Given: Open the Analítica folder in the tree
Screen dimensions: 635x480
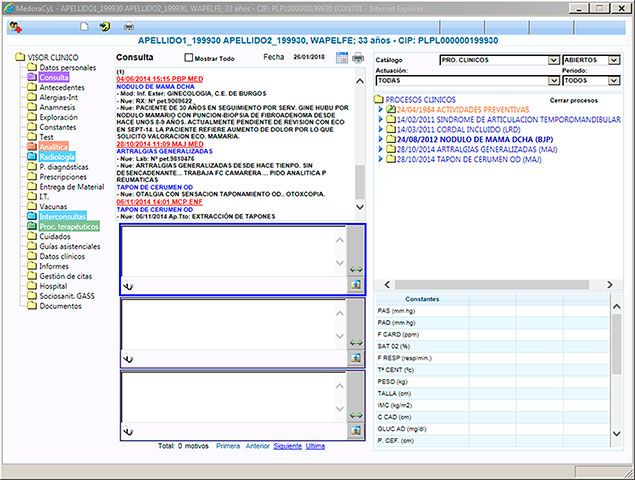Looking at the screenshot, I should coord(54,147).
